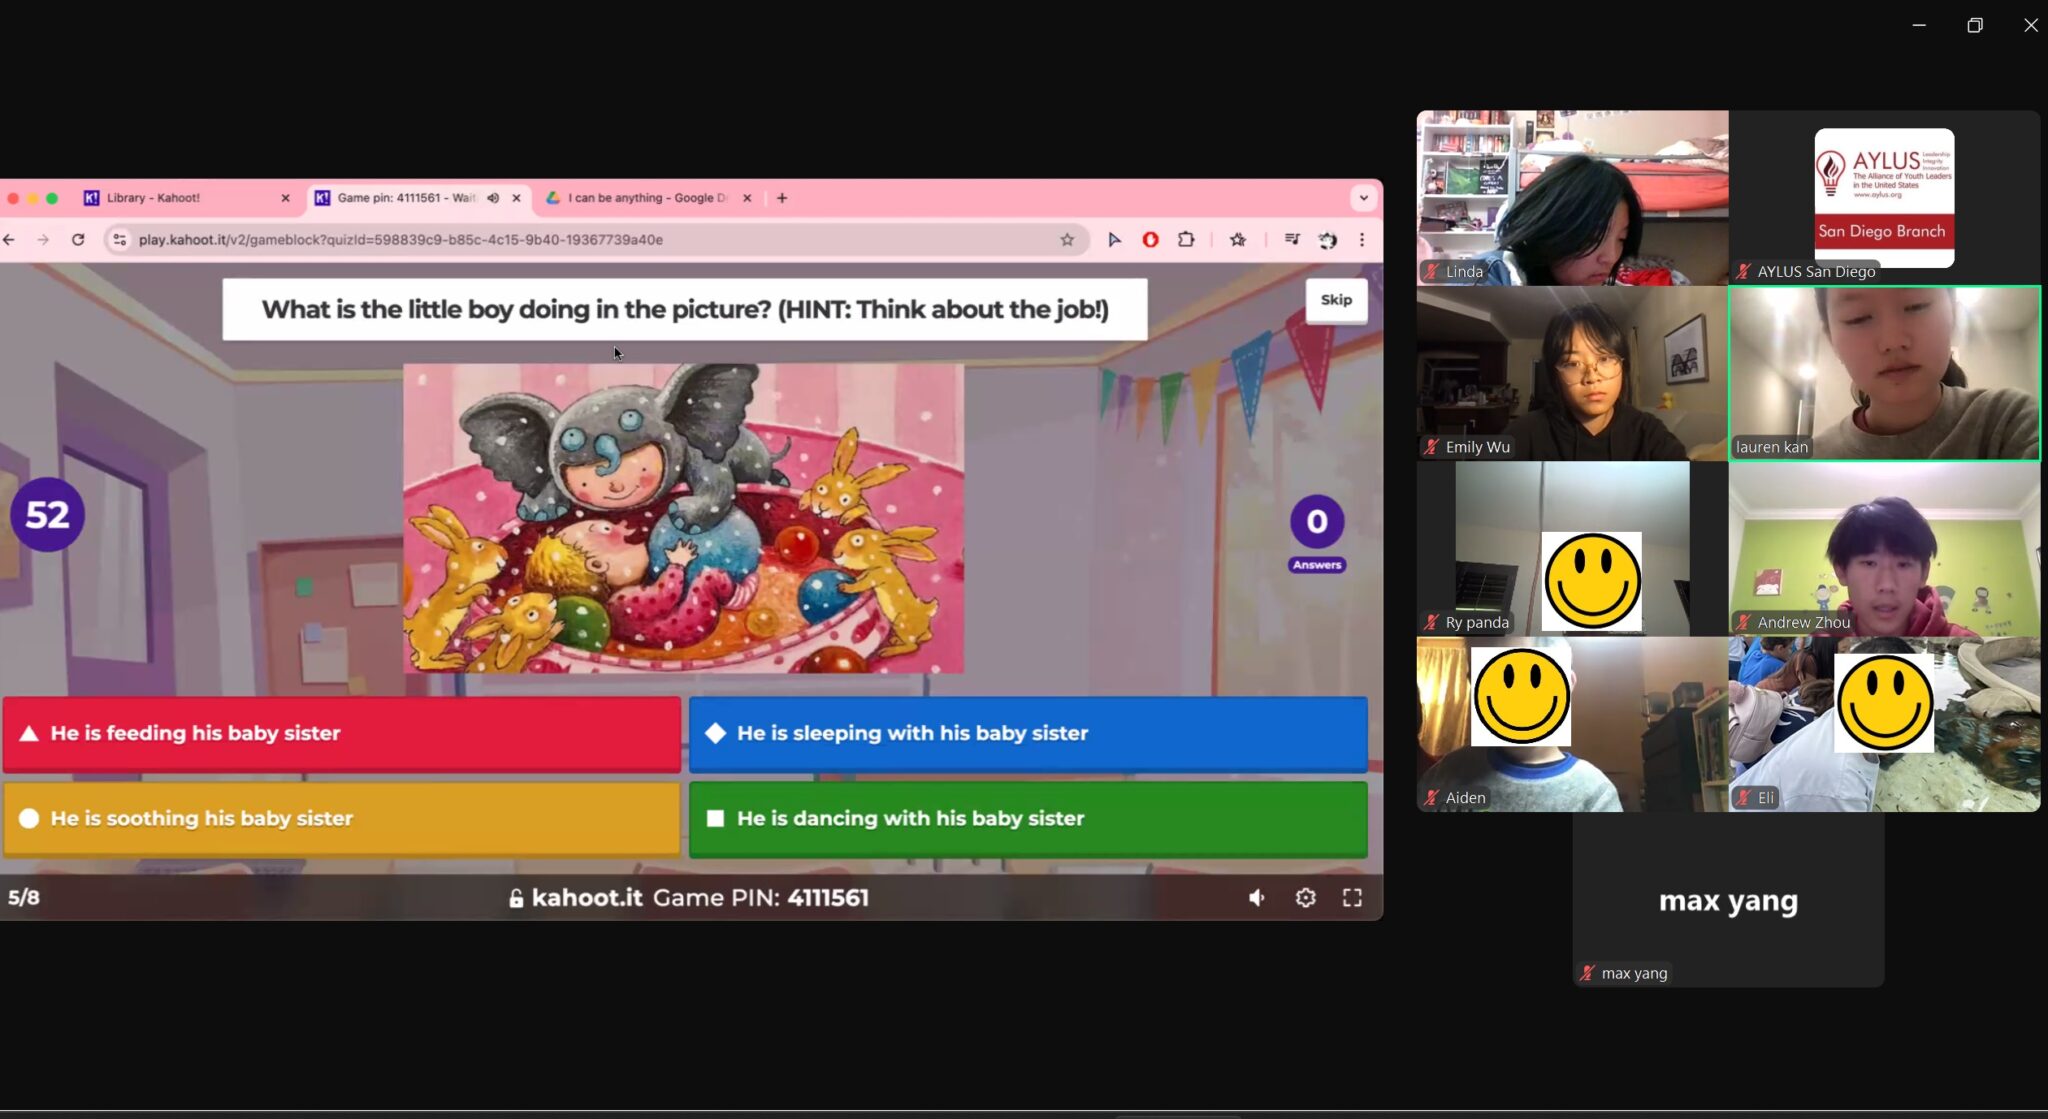This screenshot has height=1119, width=2048.
Task: Click the macOS green zoom dot of browser
Action: [x=52, y=198]
